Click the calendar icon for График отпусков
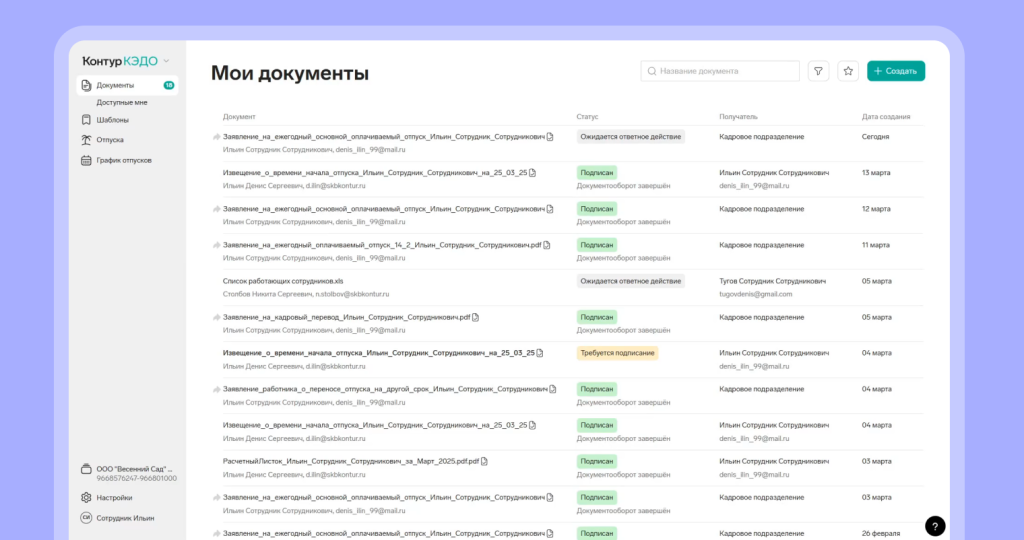 pyautogui.click(x=86, y=160)
